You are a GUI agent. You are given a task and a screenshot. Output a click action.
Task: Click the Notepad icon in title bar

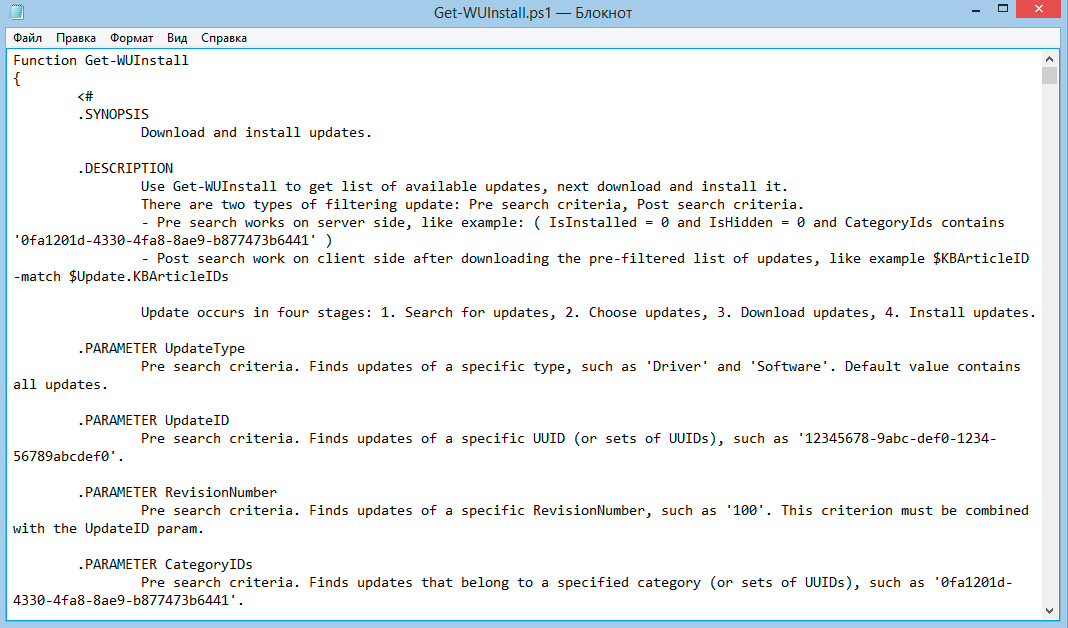click(16, 12)
